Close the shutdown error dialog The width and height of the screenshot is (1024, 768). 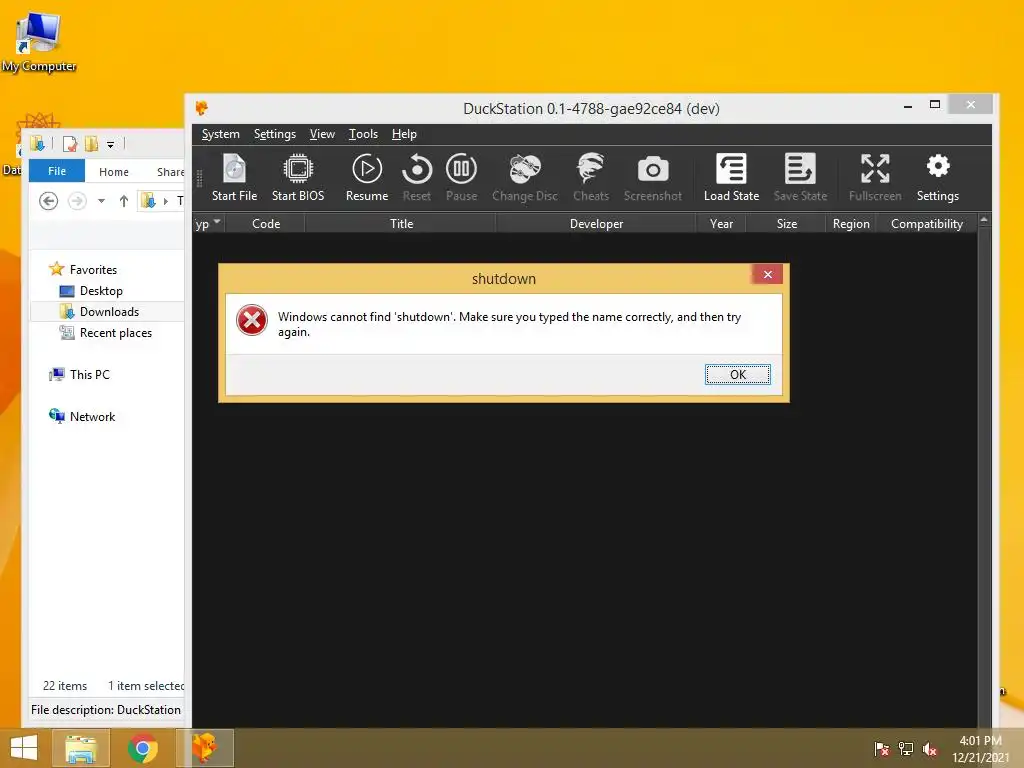pyautogui.click(x=767, y=274)
